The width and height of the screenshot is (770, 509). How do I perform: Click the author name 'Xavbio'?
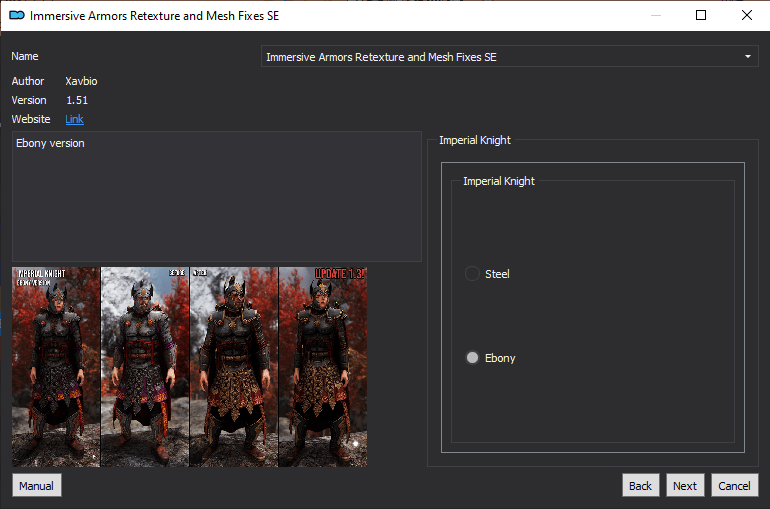click(82, 81)
